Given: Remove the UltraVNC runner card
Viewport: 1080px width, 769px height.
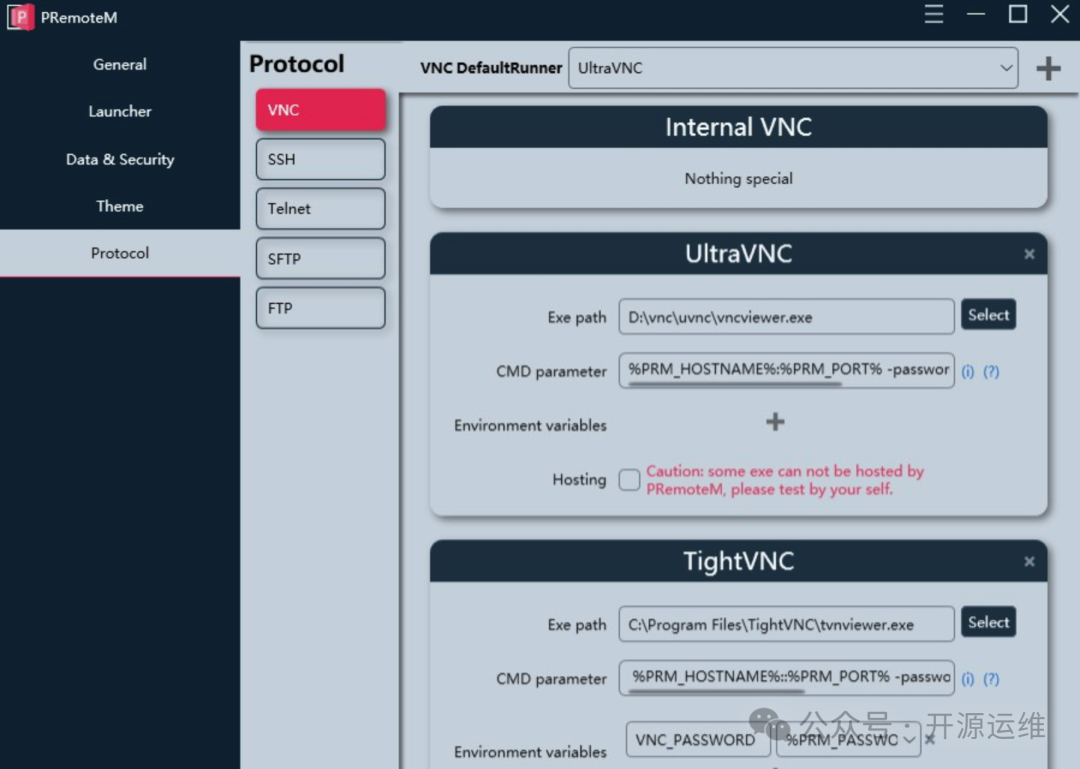Looking at the screenshot, I should tap(1029, 254).
